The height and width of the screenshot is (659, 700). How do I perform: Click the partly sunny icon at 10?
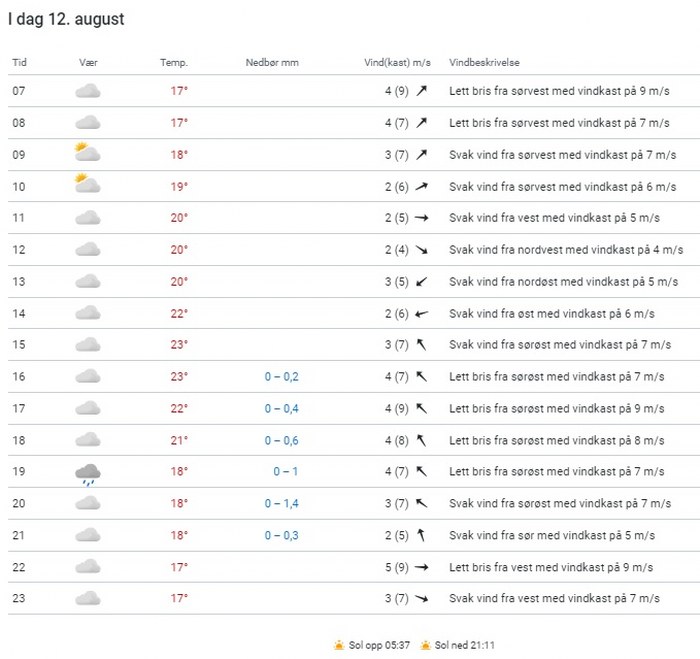(x=88, y=185)
